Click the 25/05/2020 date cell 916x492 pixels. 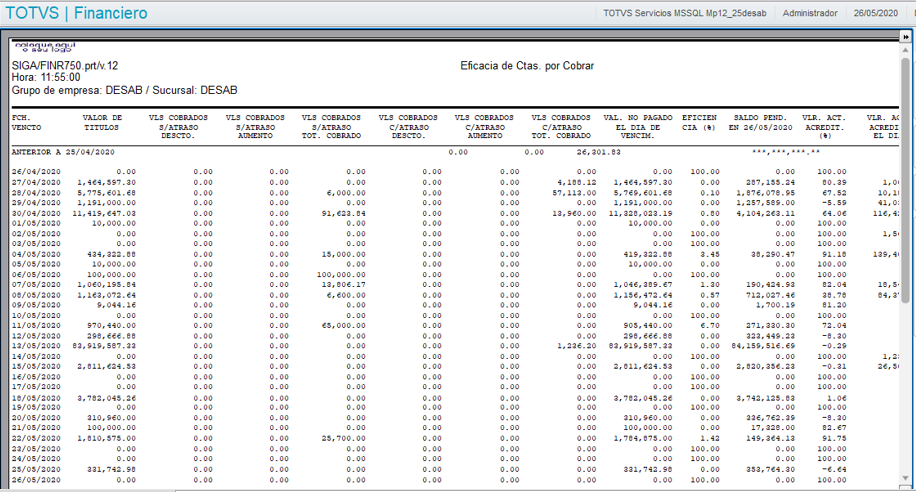tap(36, 469)
